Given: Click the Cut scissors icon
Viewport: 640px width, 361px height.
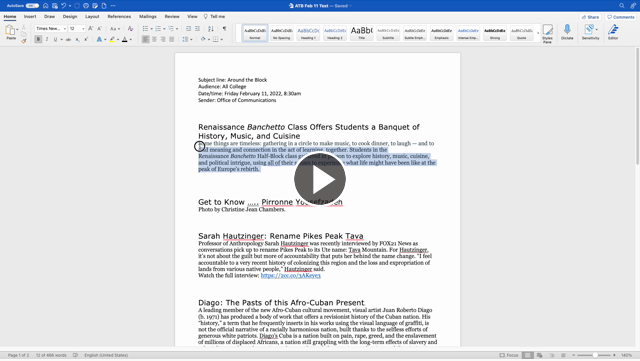Looking at the screenshot, I should click(24, 27).
